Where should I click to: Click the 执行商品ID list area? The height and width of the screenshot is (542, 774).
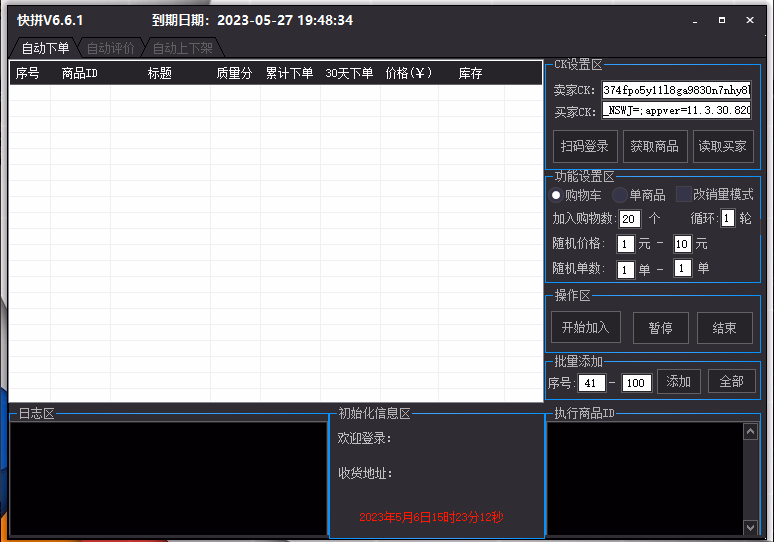[x=645, y=478]
